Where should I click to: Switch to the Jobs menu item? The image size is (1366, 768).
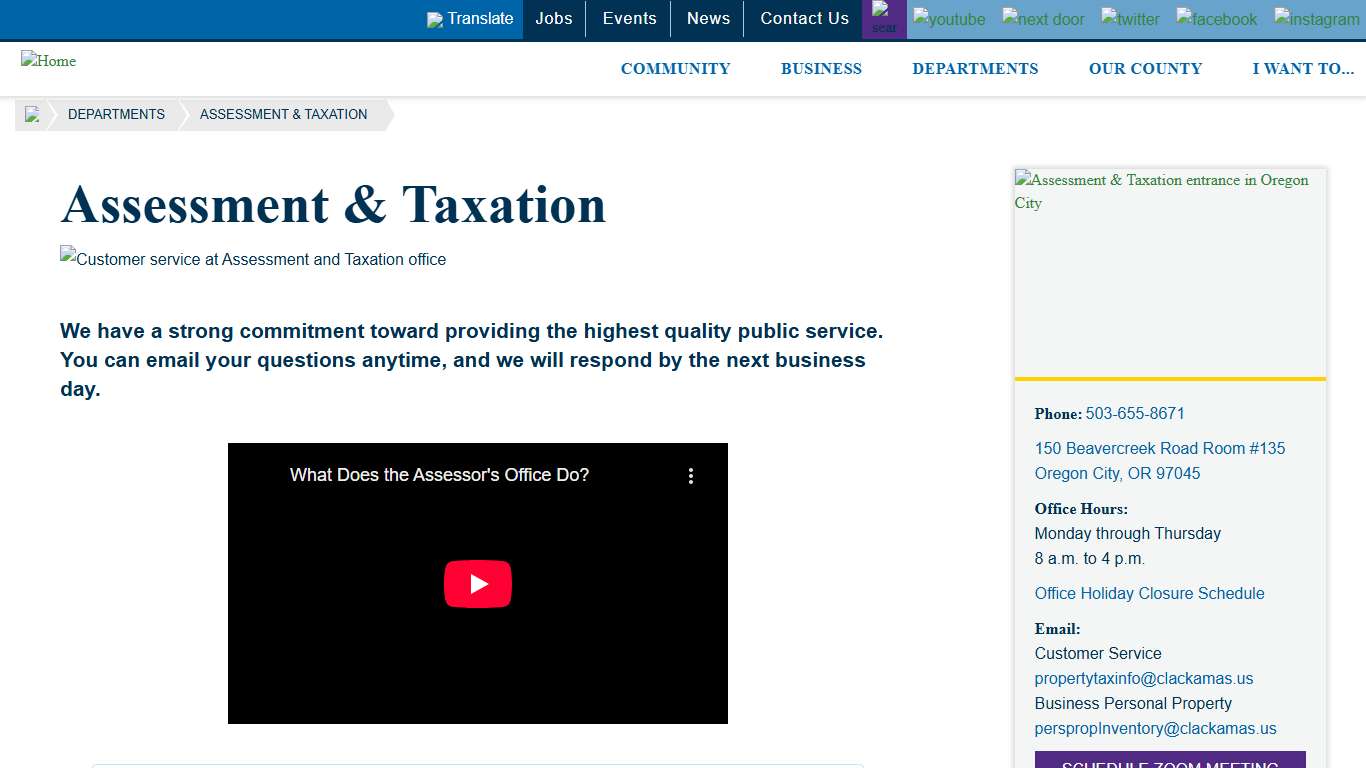[x=553, y=18]
